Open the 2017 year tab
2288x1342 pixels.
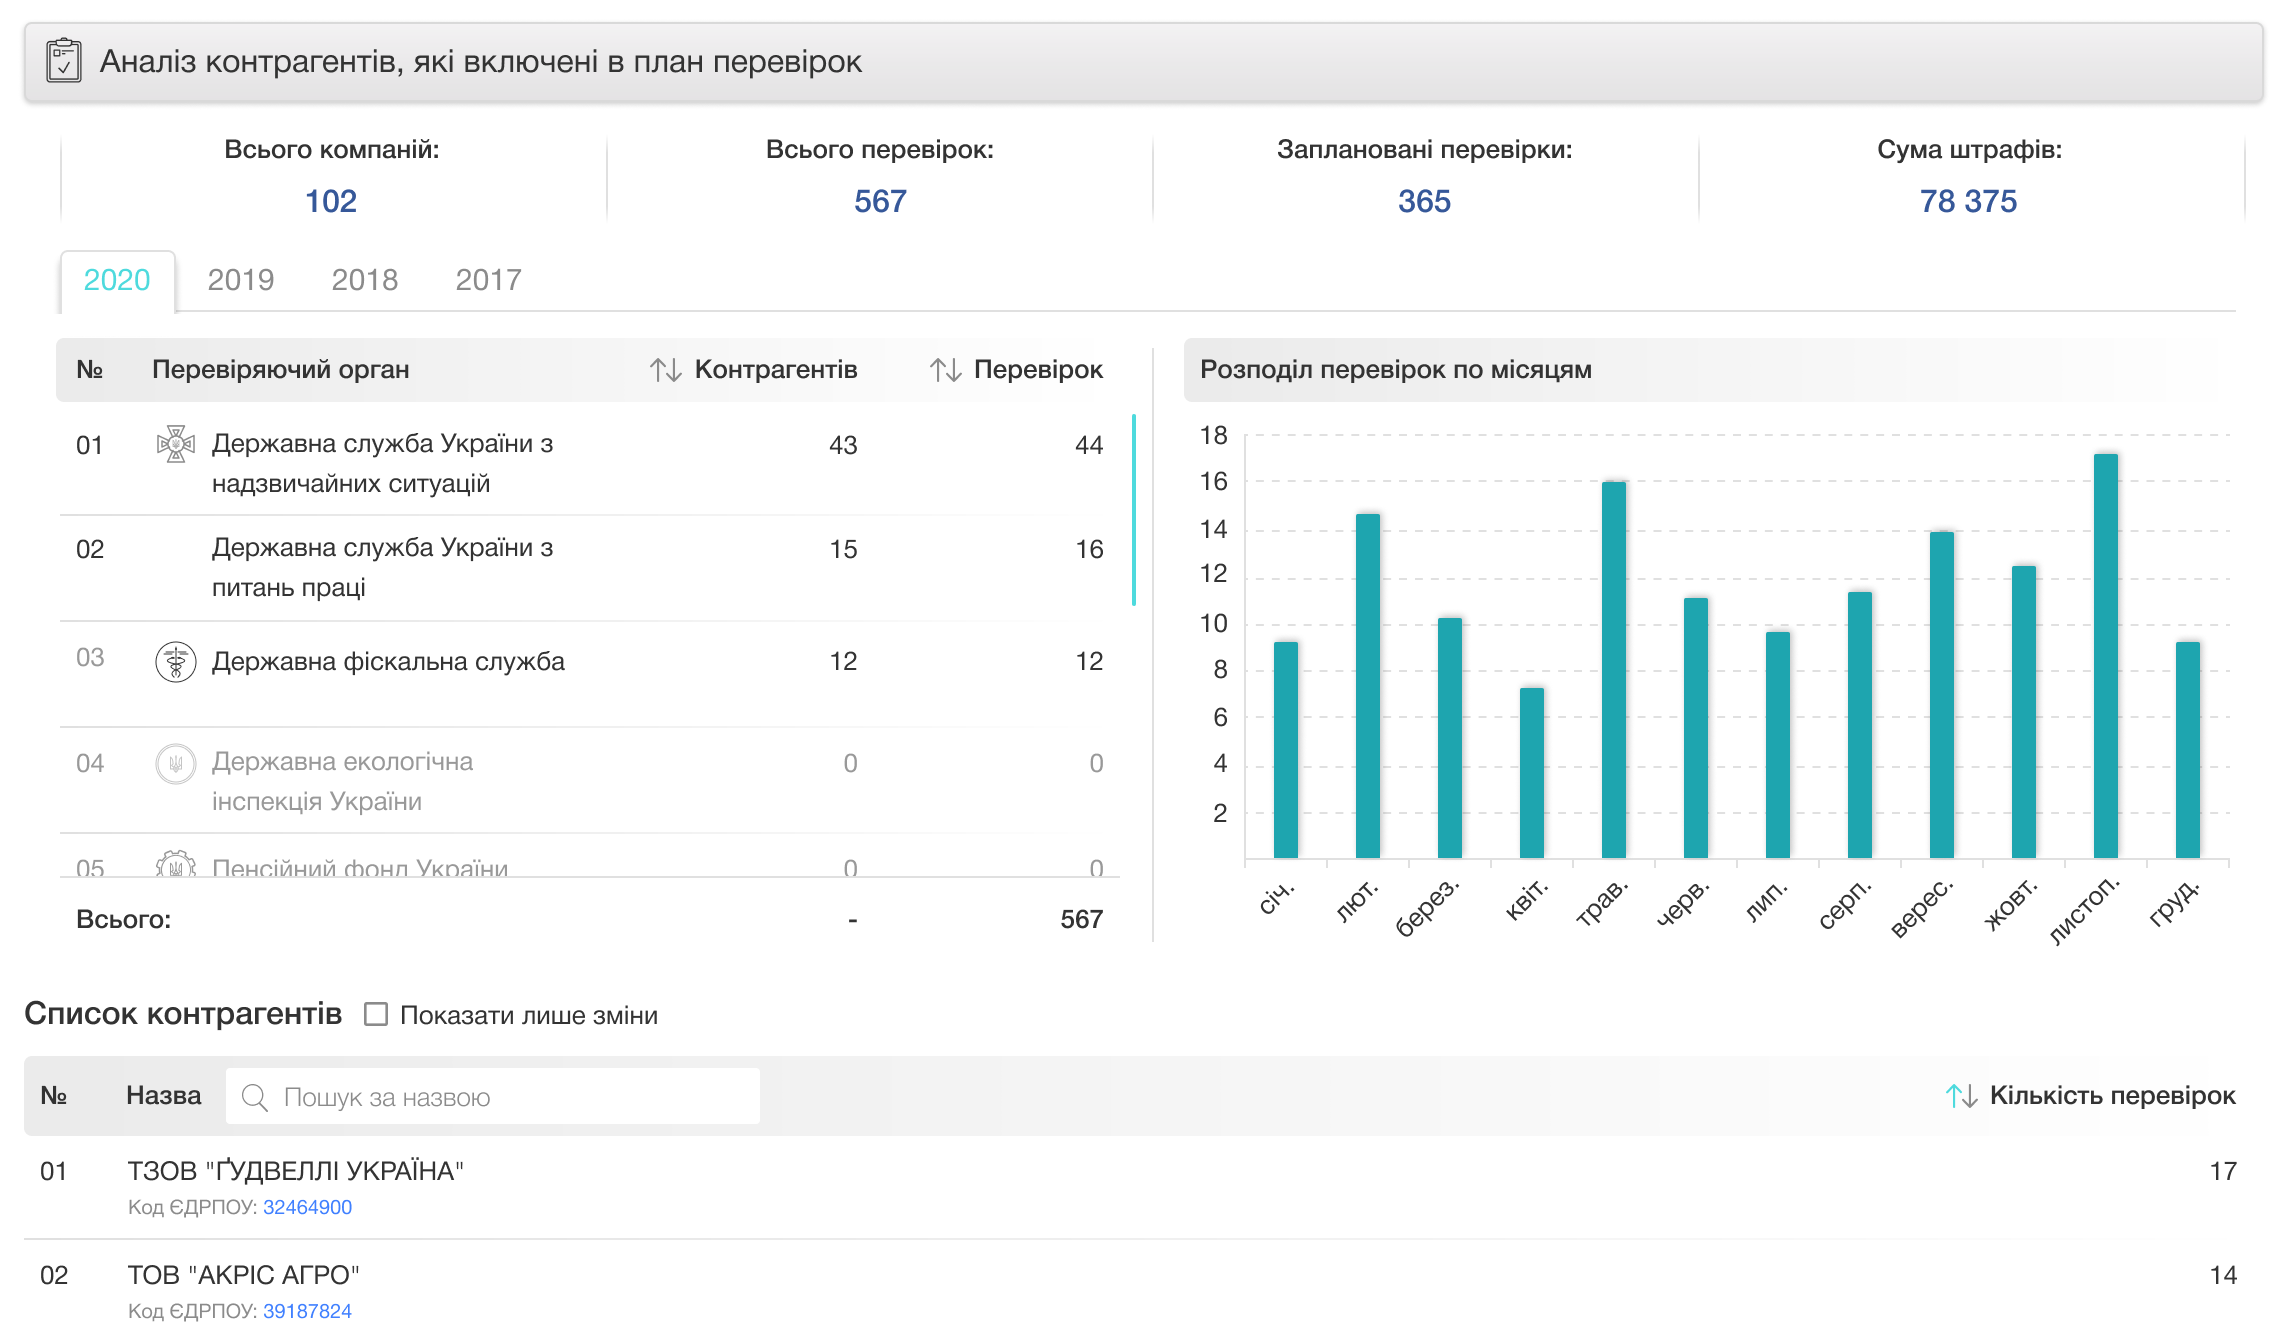point(488,280)
